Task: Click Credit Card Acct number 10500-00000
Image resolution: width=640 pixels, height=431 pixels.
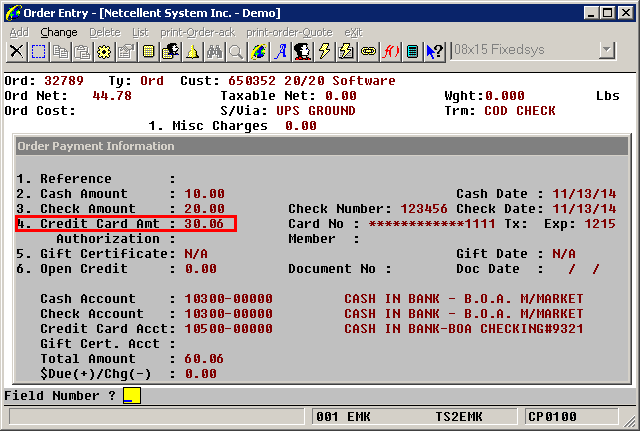Action: point(228,329)
